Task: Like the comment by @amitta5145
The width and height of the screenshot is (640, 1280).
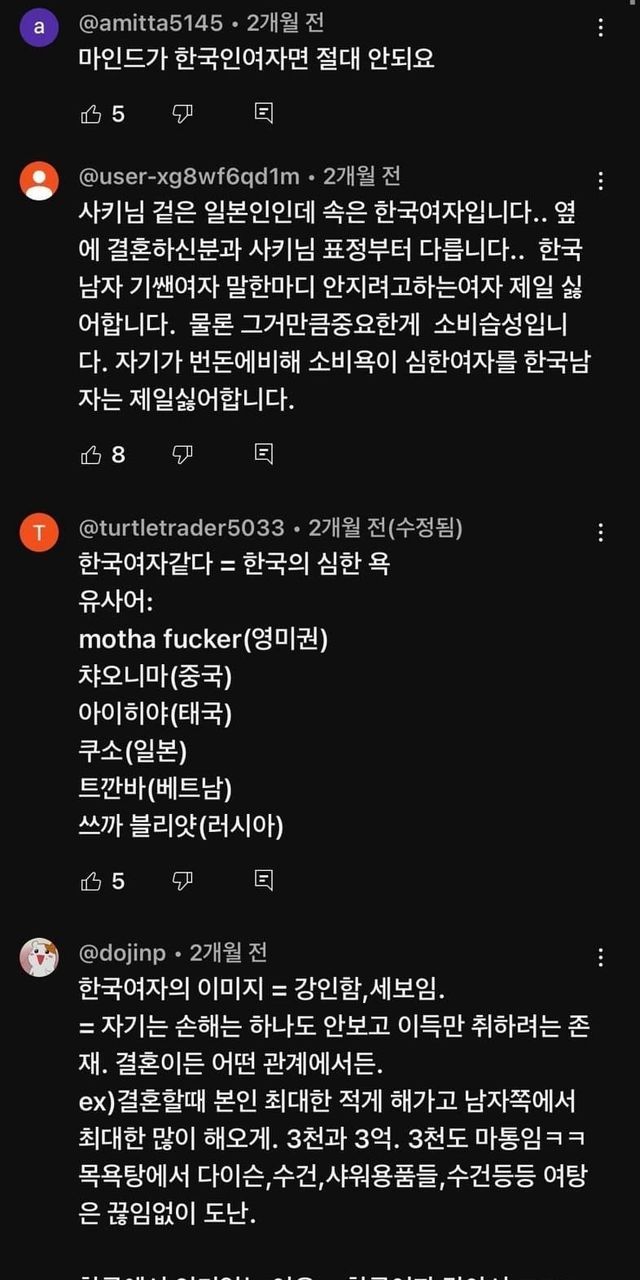Action: click(x=91, y=114)
